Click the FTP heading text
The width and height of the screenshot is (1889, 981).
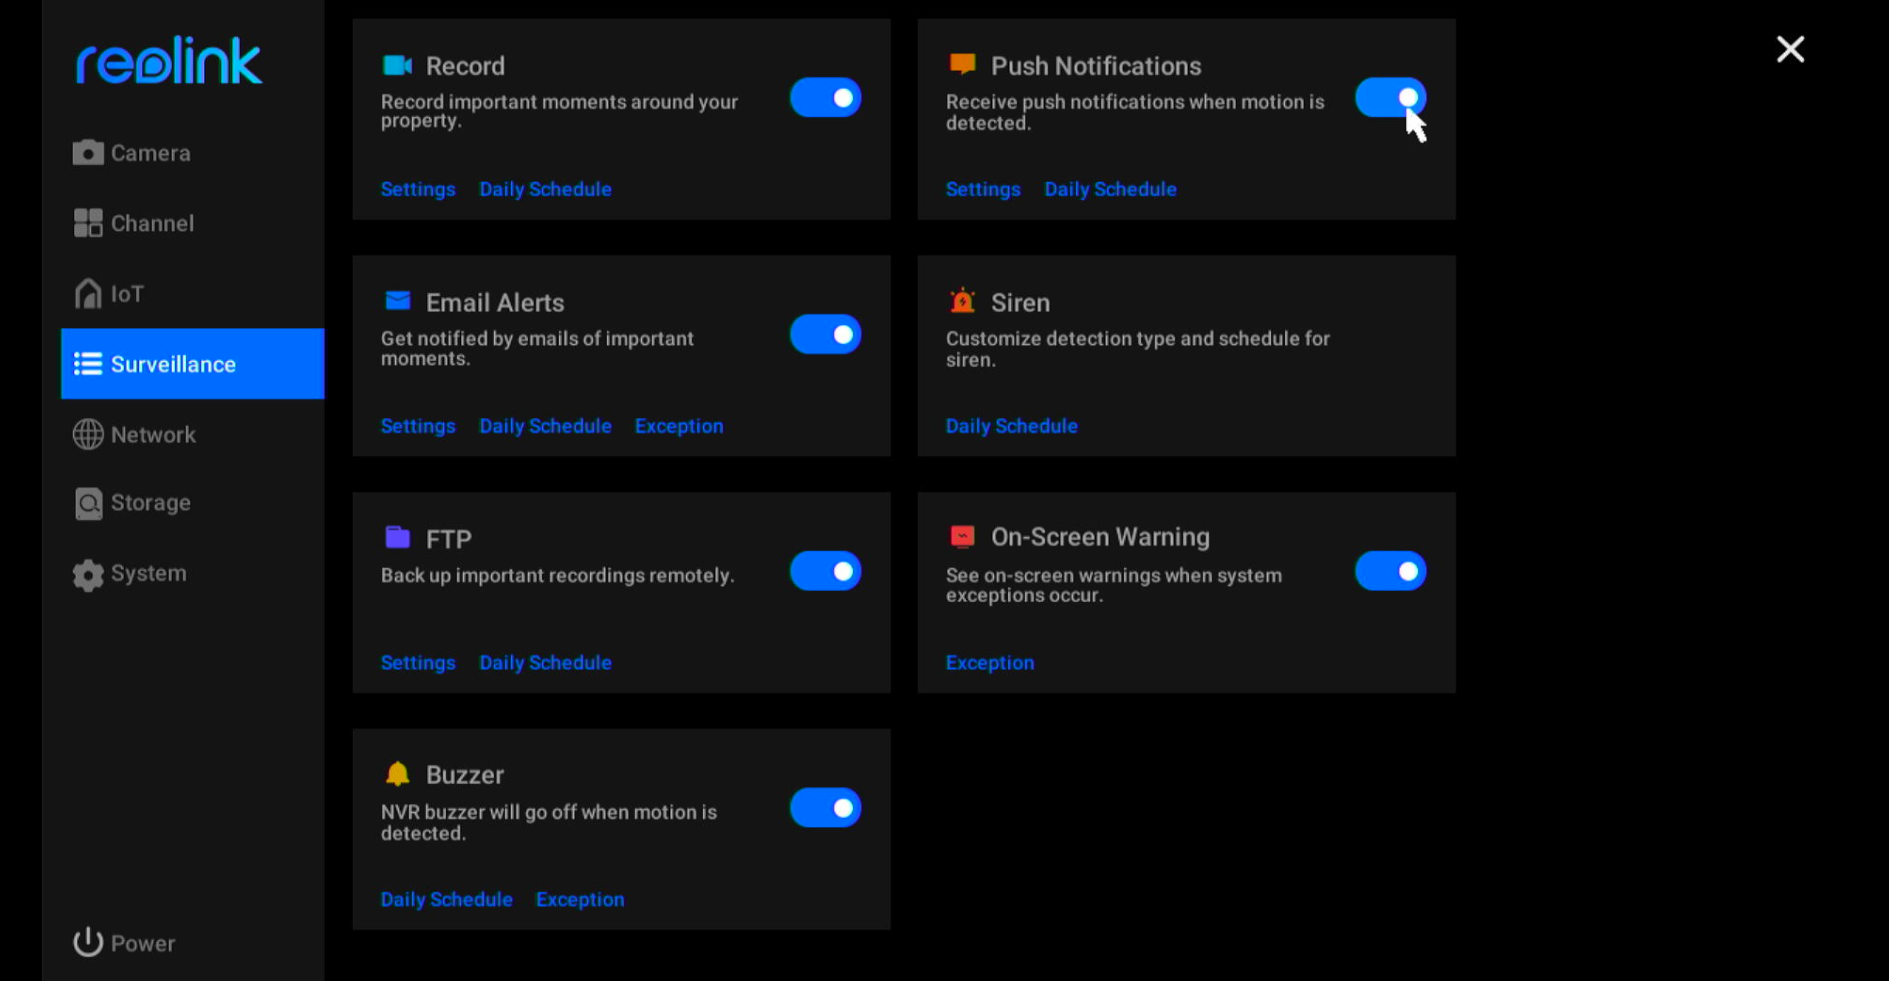coord(448,540)
